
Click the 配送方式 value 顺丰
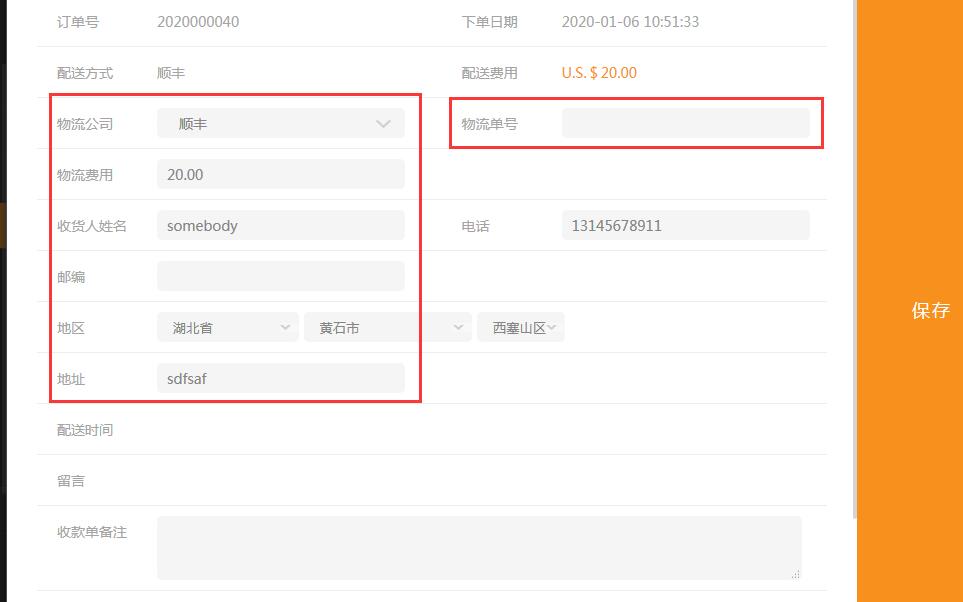pos(171,73)
